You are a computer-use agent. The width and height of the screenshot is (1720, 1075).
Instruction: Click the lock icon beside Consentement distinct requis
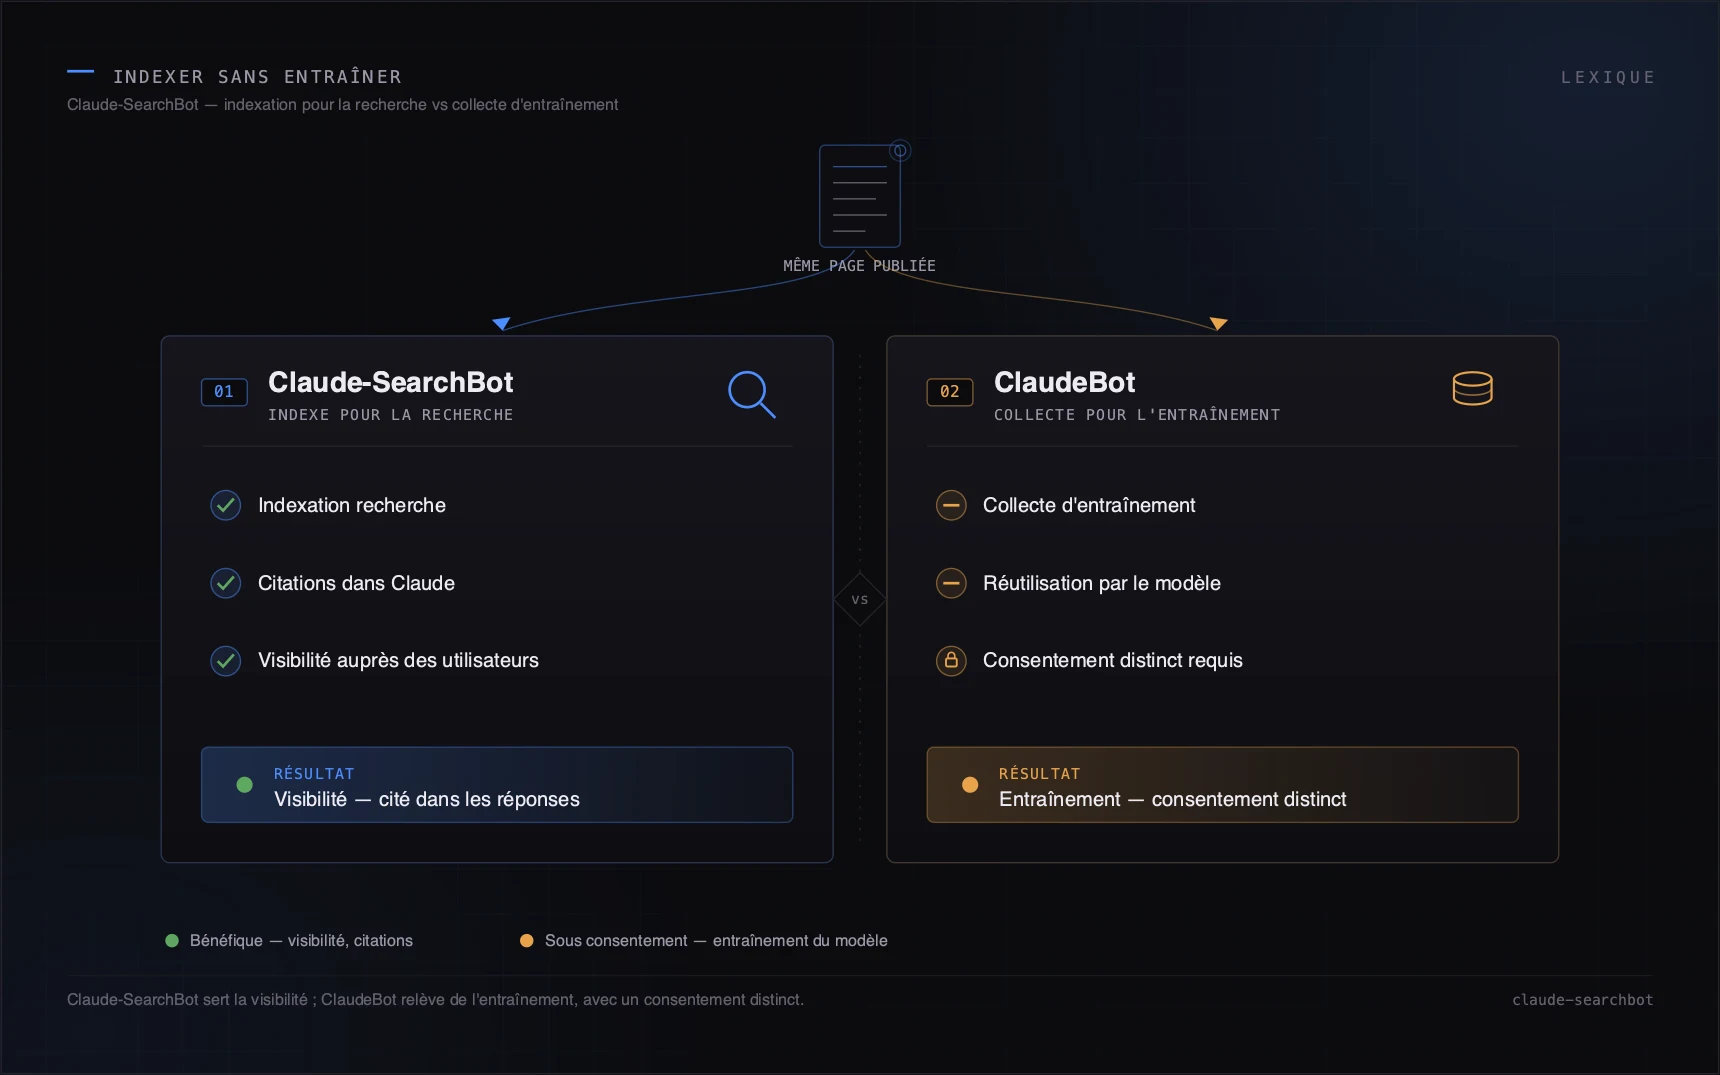point(951,660)
